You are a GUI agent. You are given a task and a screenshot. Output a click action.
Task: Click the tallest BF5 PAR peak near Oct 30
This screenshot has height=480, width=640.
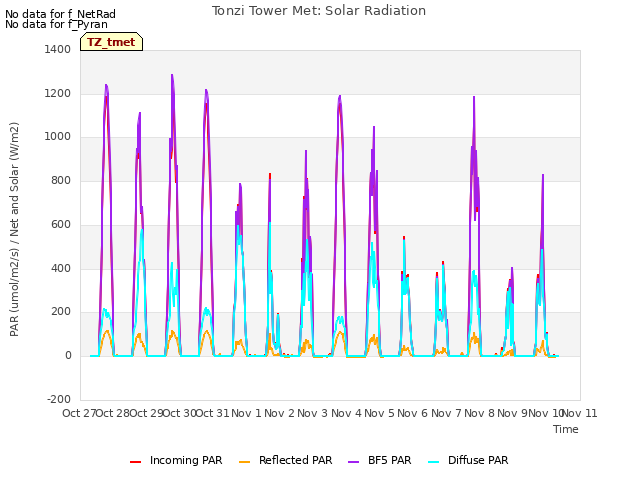tap(172, 75)
